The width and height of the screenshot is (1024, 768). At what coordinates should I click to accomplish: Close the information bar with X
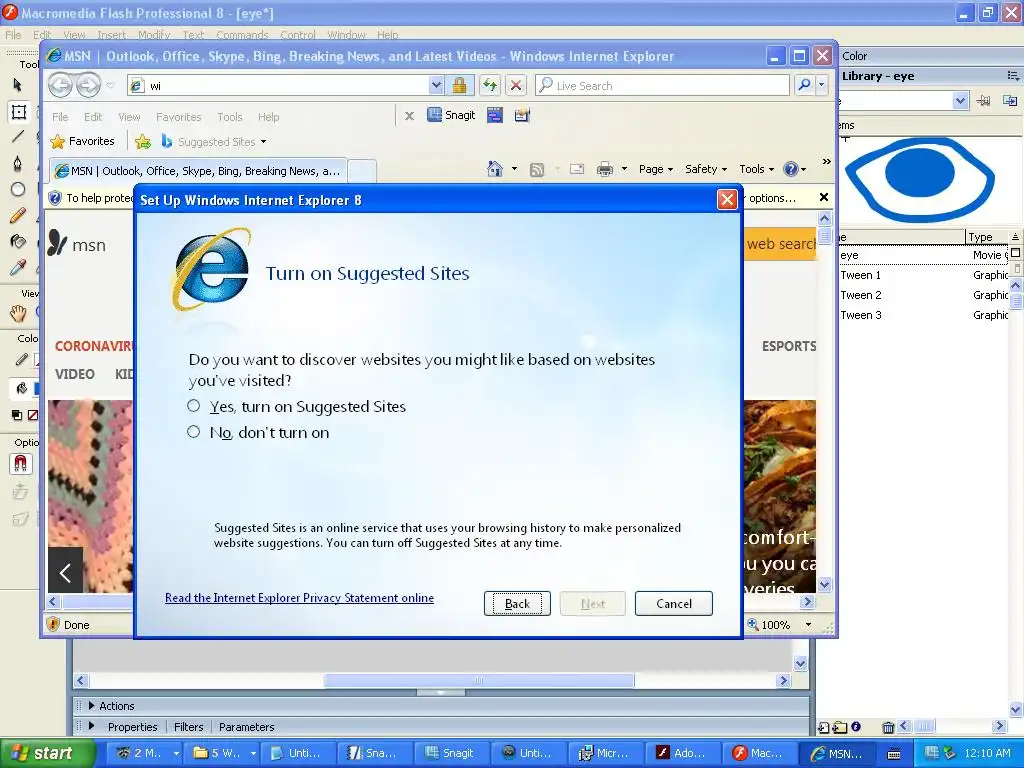[x=824, y=197]
